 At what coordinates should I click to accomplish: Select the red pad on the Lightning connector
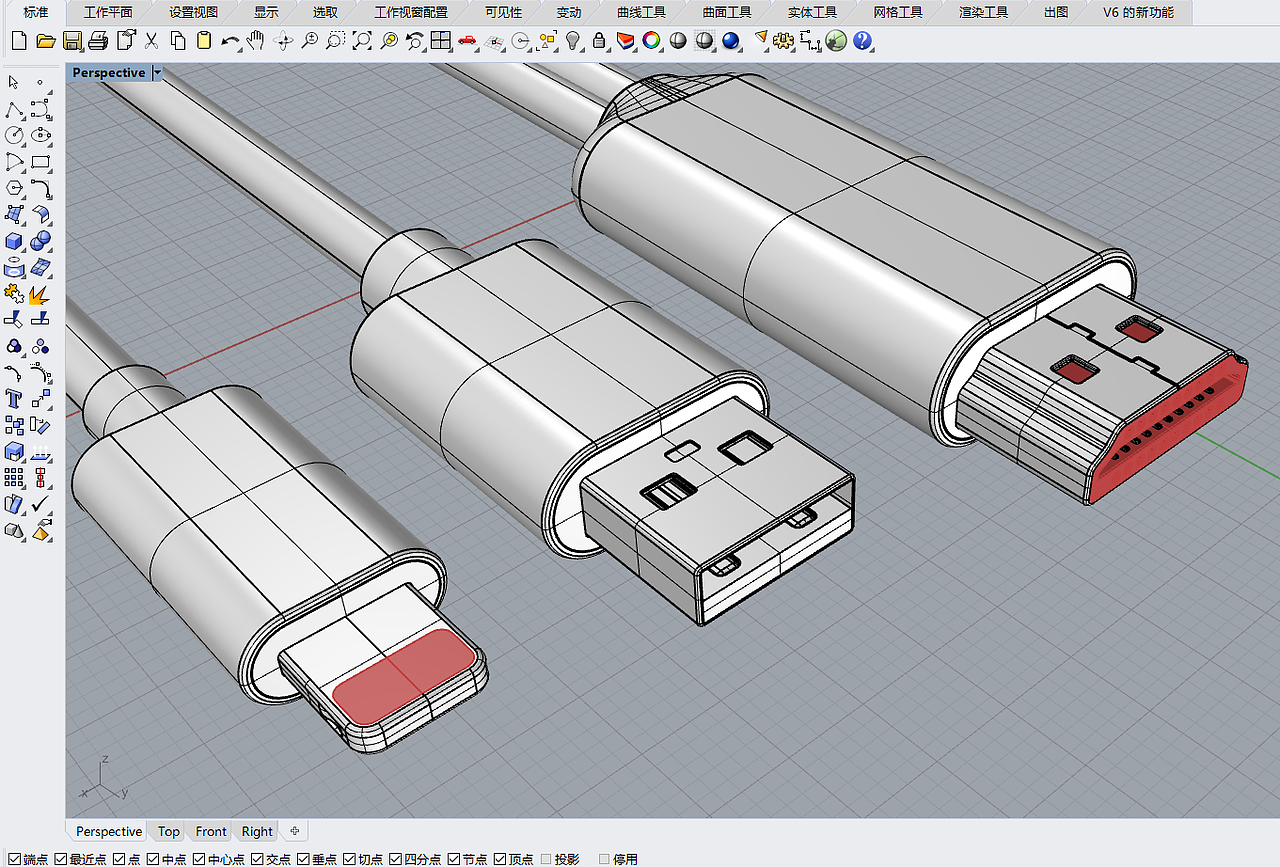click(x=404, y=677)
